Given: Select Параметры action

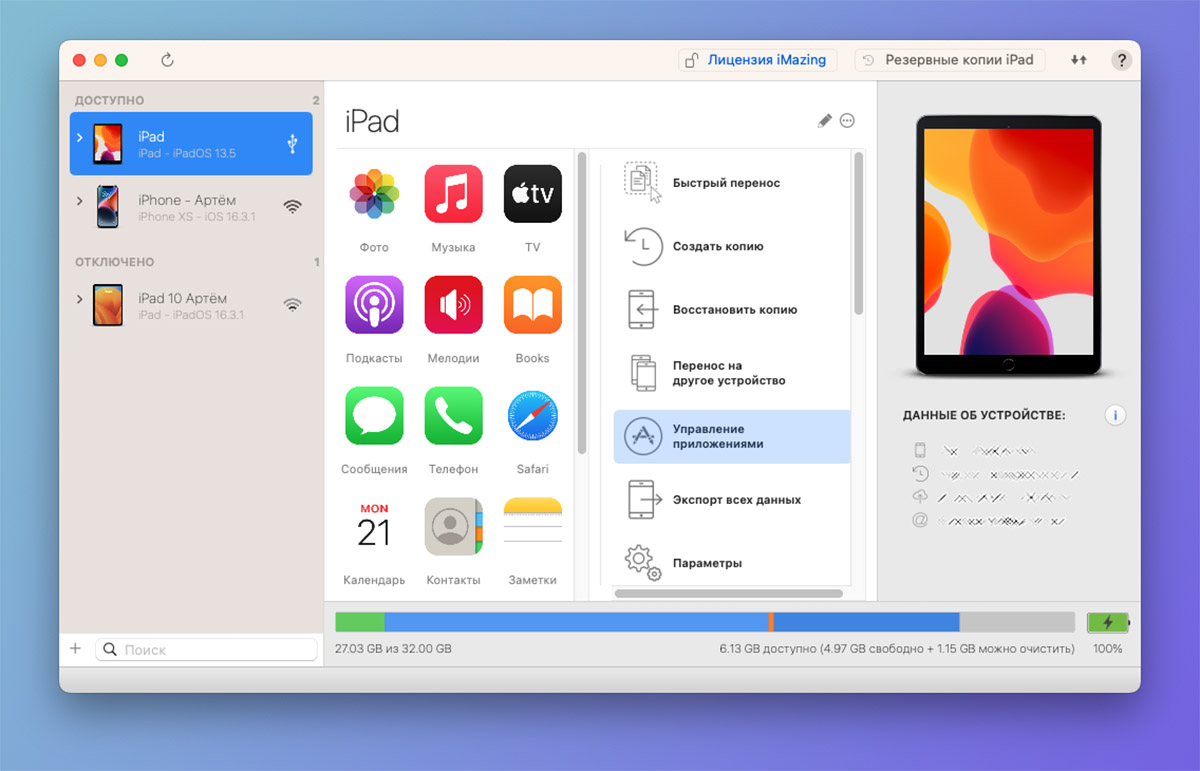Looking at the screenshot, I should tap(732, 563).
